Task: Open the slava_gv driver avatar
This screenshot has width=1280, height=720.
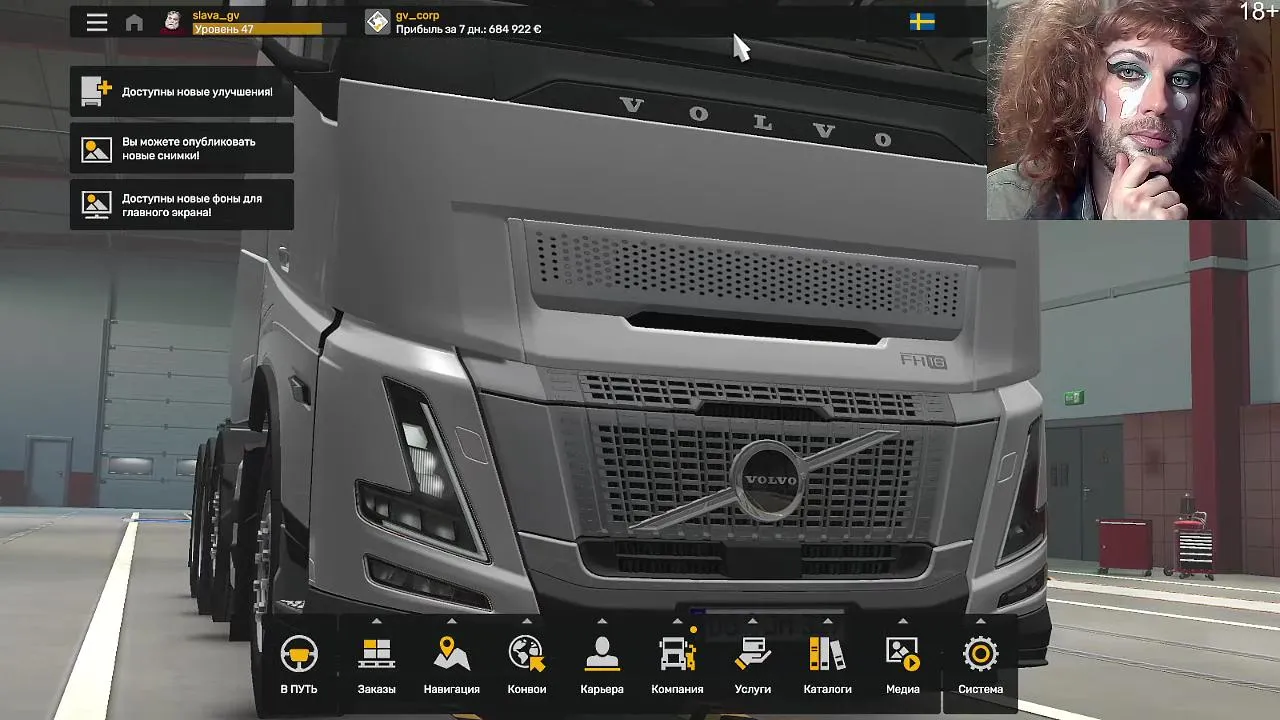Action: (x=173, y=22)
